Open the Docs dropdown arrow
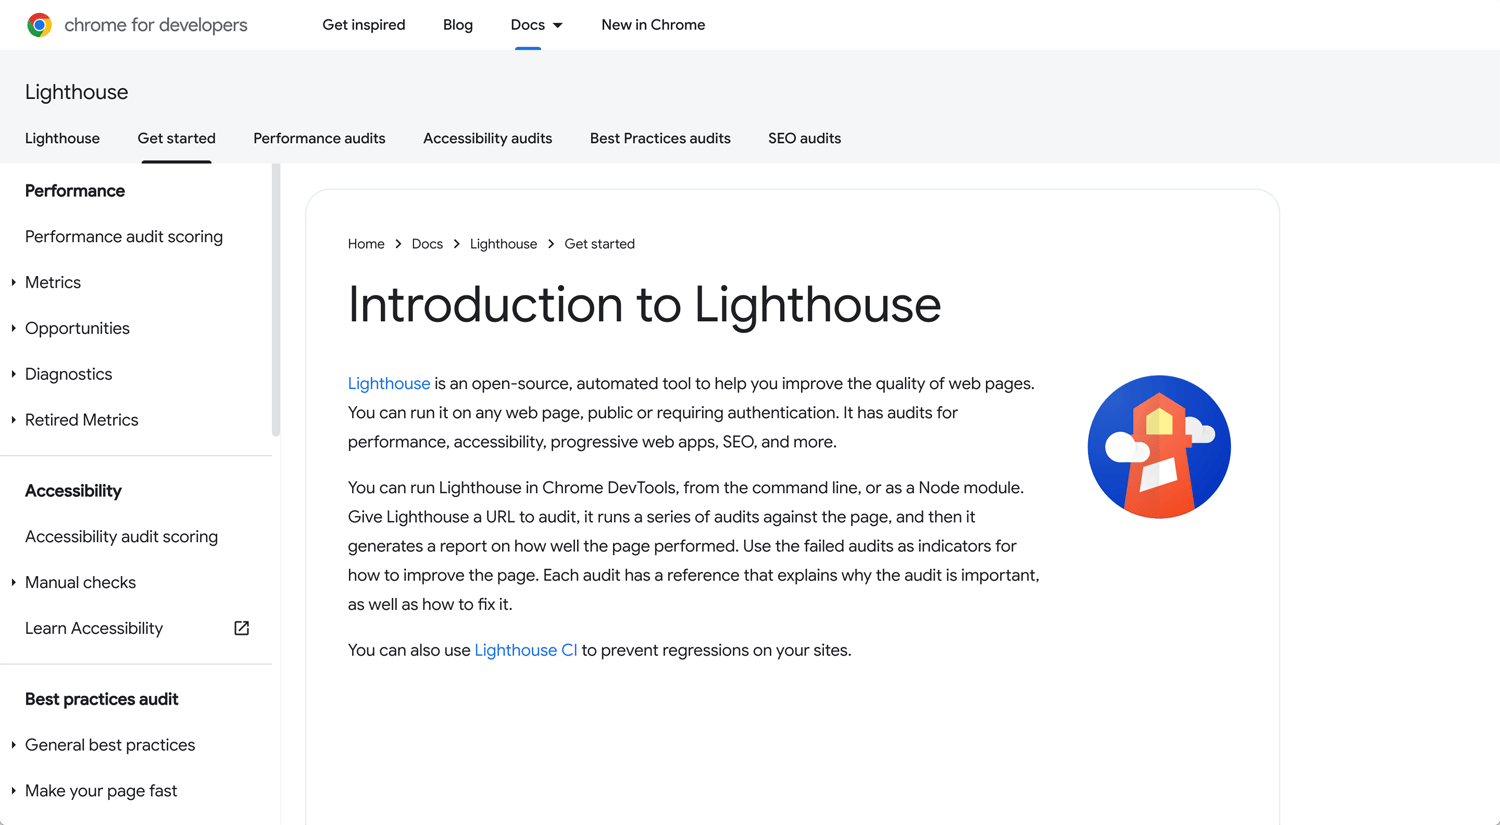Image resolution: width=1500 pixels, height=825 pixels. point(558,25)
